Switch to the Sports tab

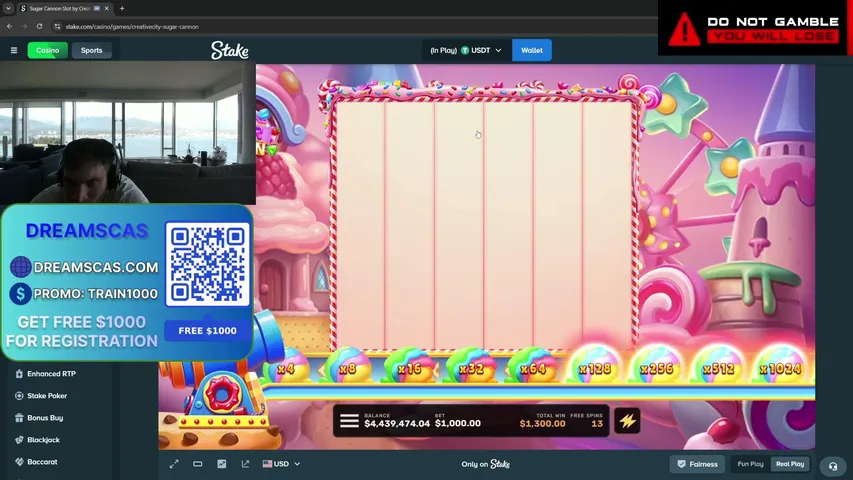click(91, 50)
